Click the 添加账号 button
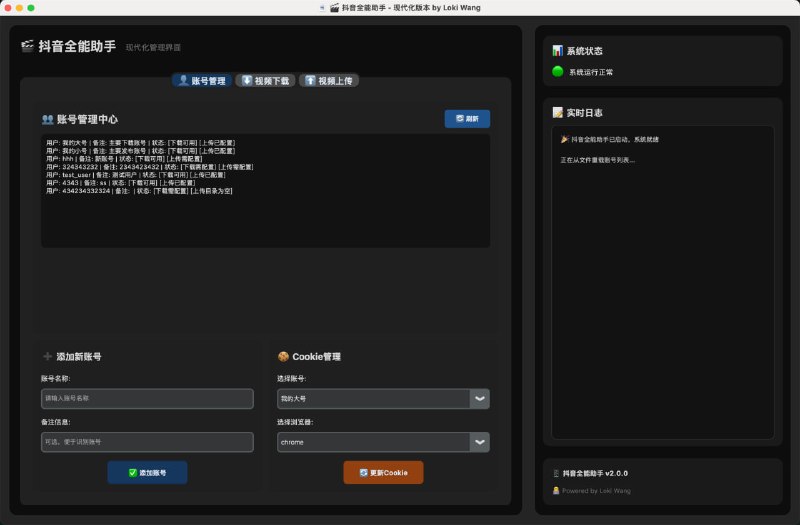 (x=147, y=472)
